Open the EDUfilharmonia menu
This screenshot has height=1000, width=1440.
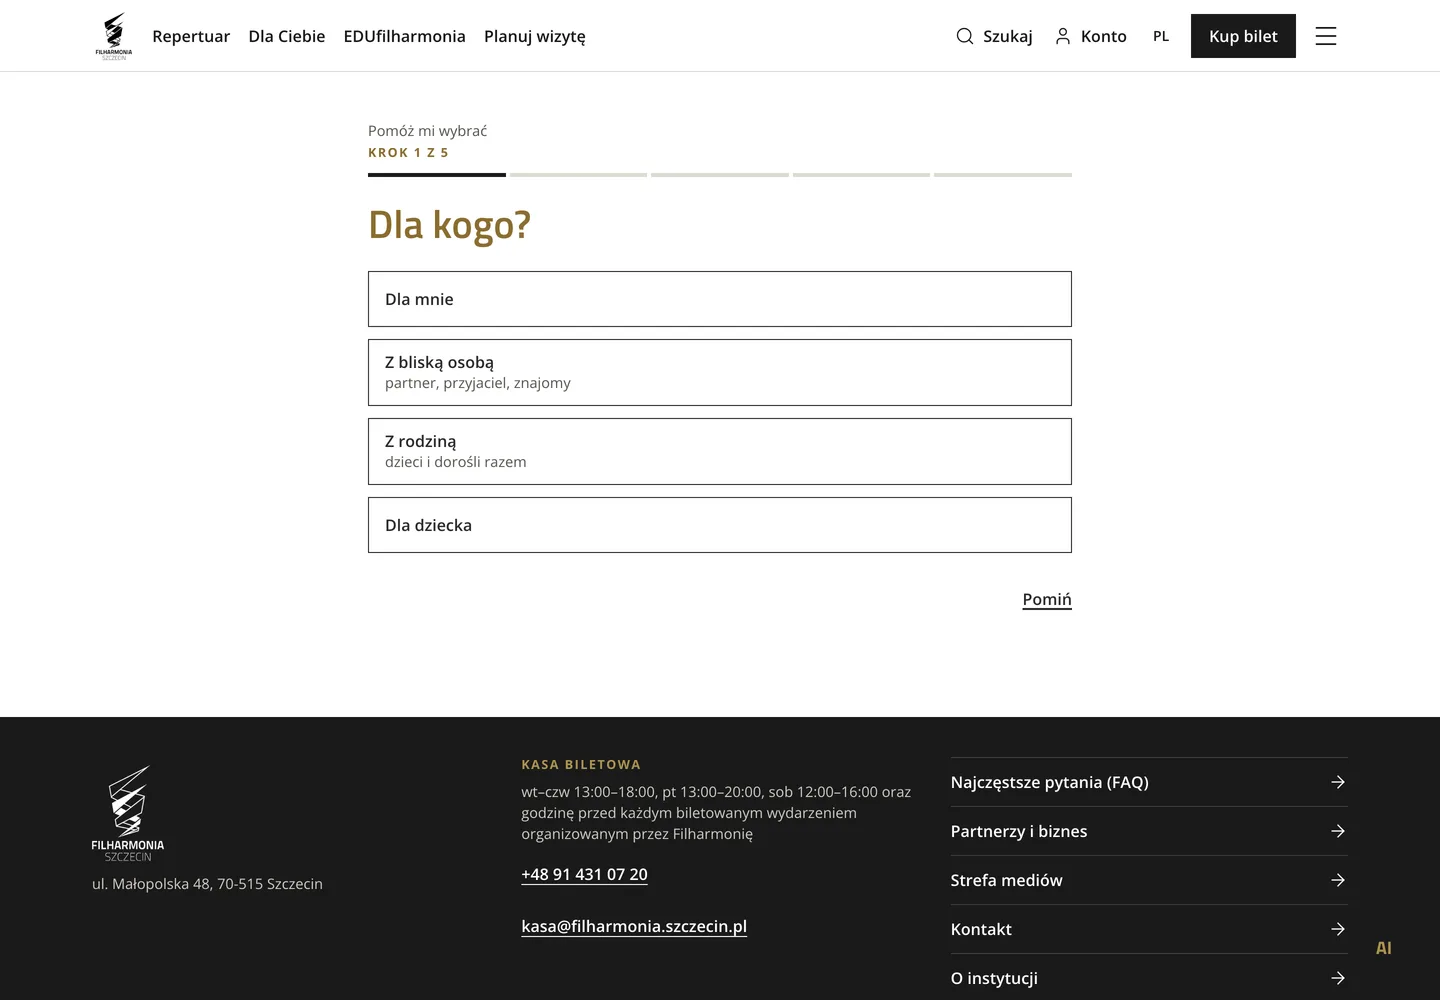click(x=405, y=36)
